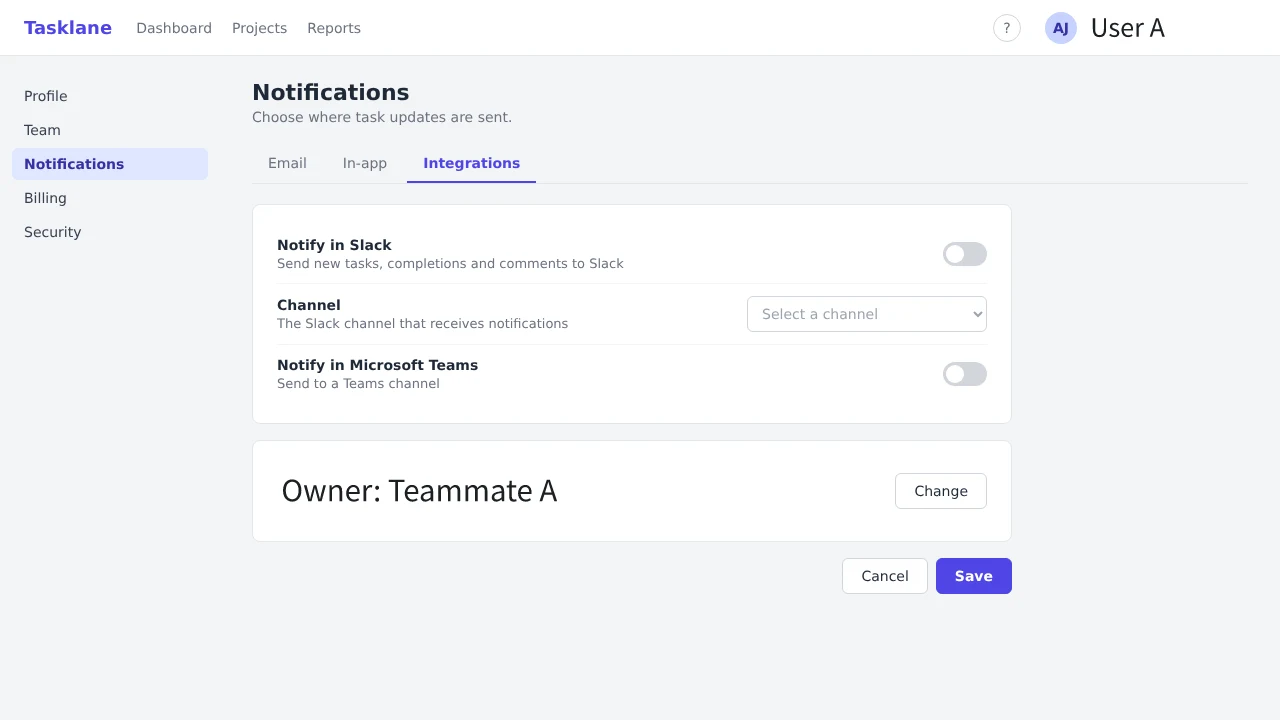Click the Change owner button
The image size is (1280, 720).
(941, 491)
